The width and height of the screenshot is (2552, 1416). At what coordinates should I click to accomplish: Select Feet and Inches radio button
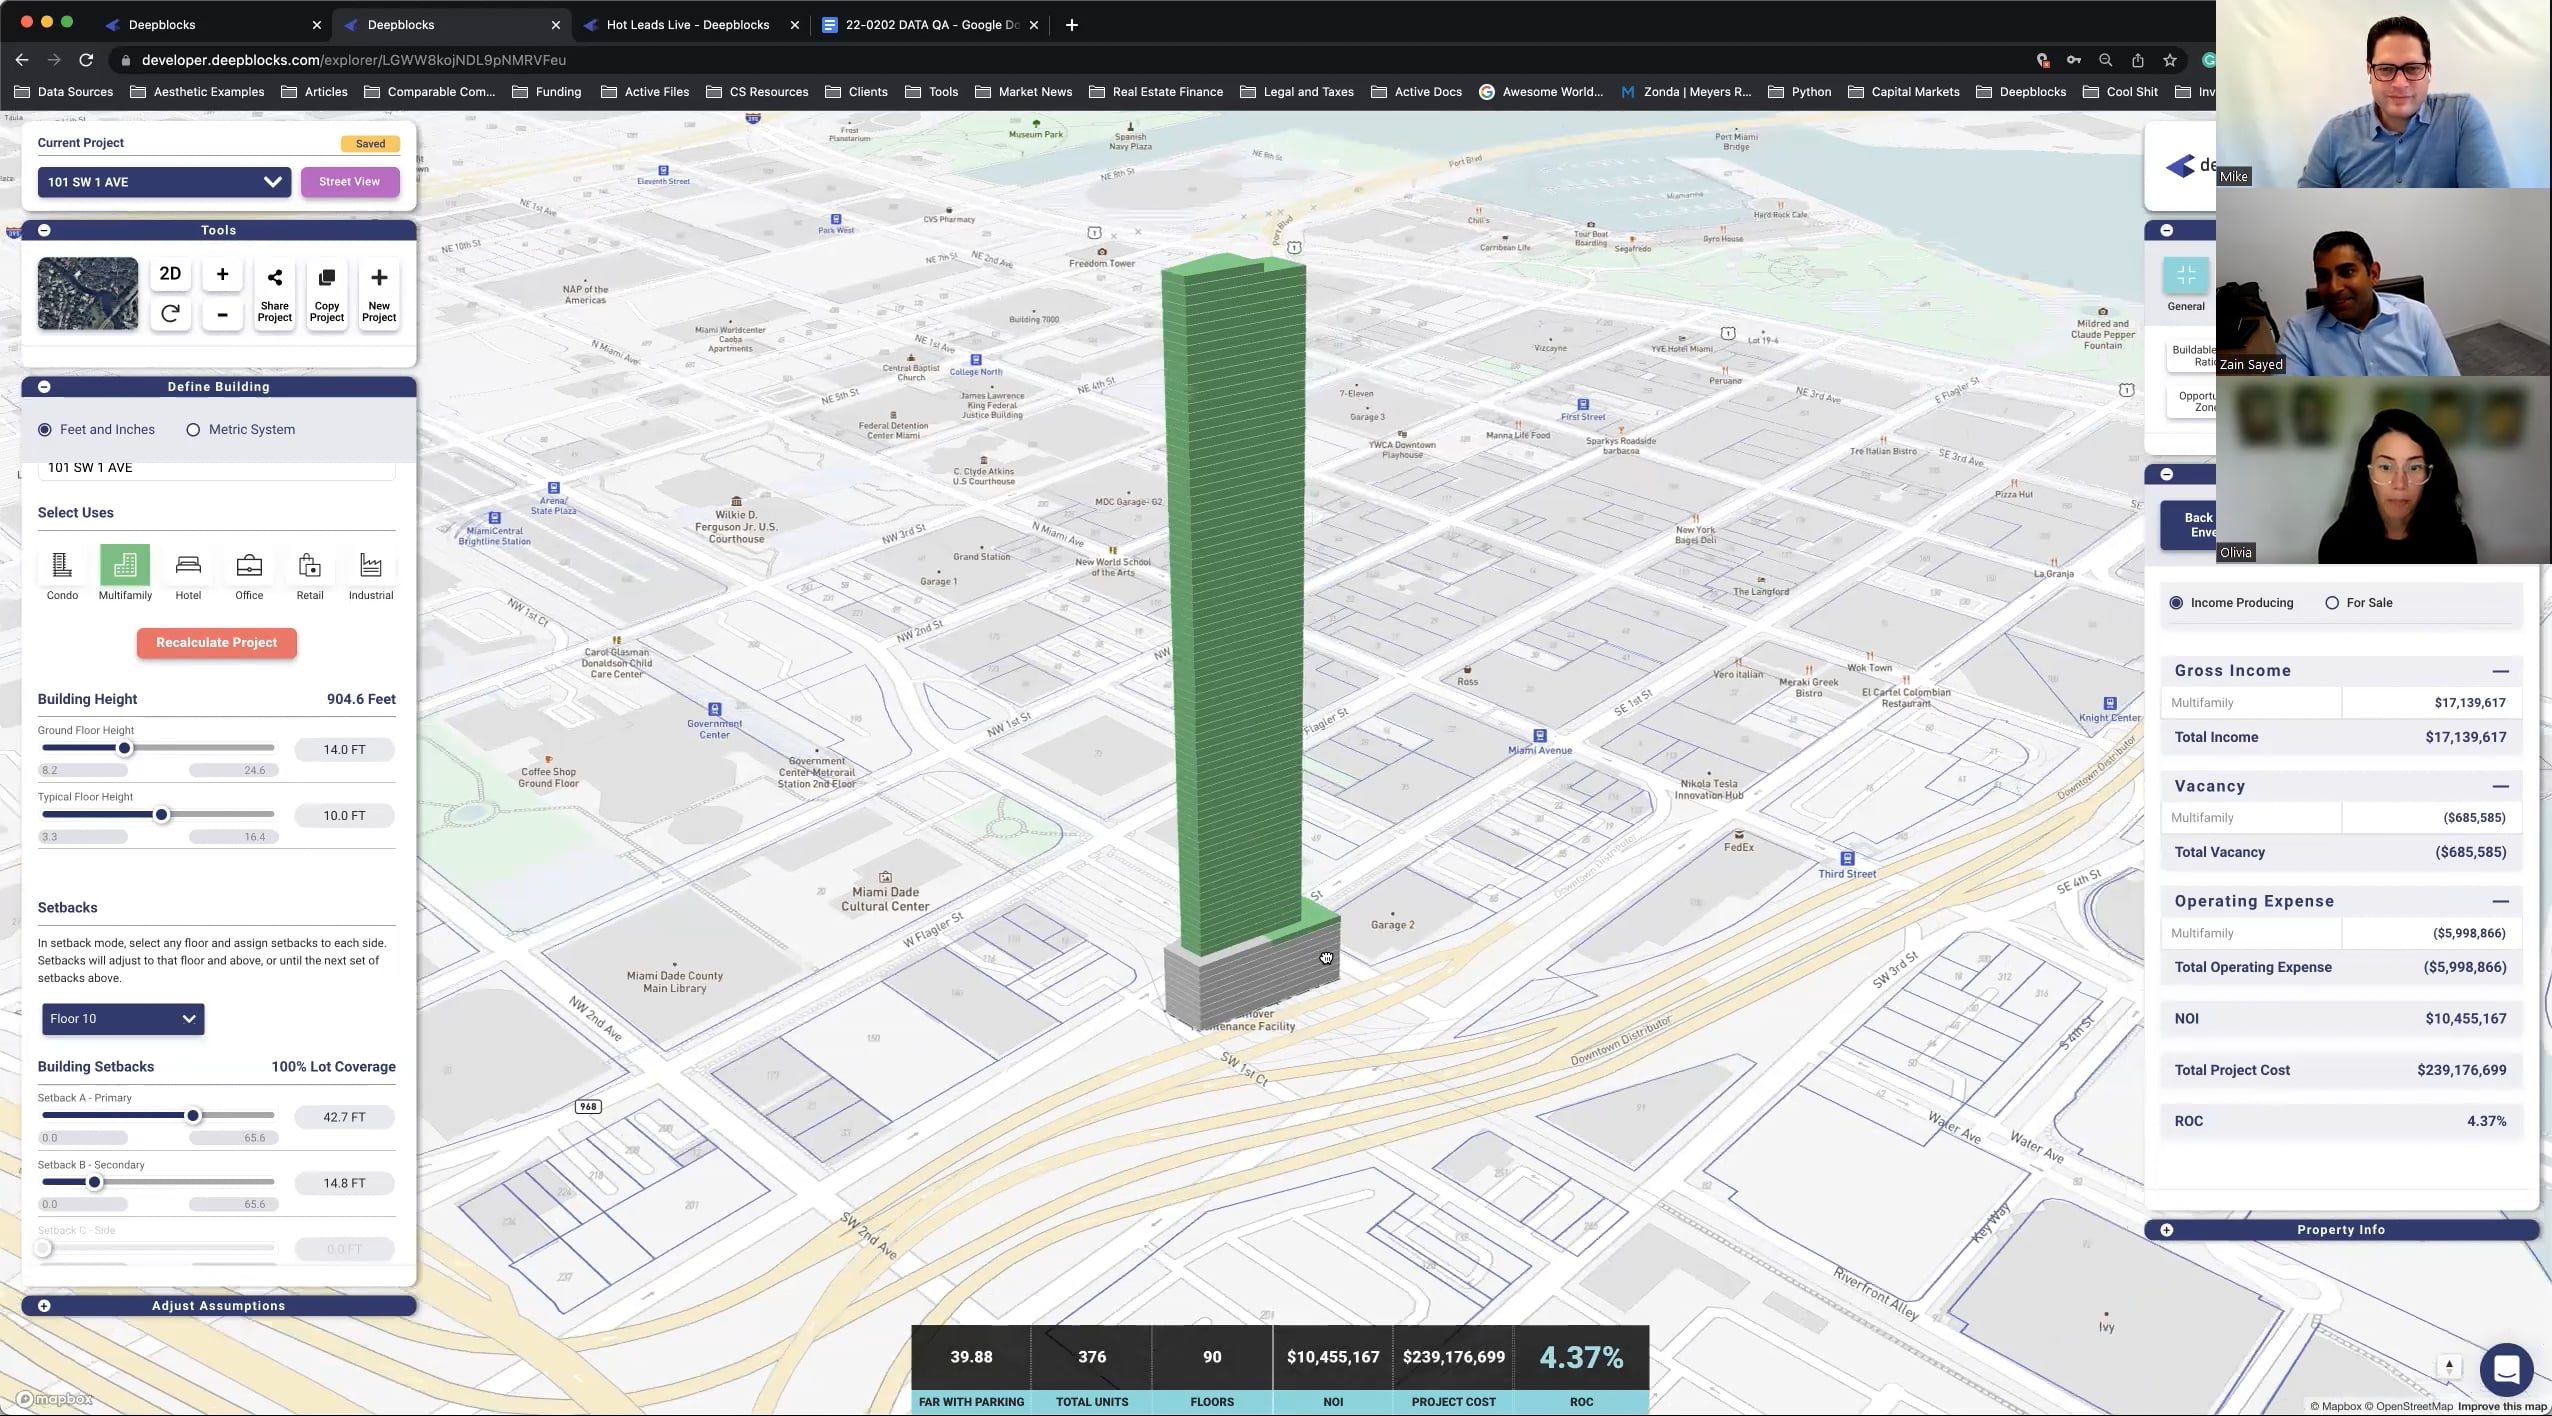point(45,430)
